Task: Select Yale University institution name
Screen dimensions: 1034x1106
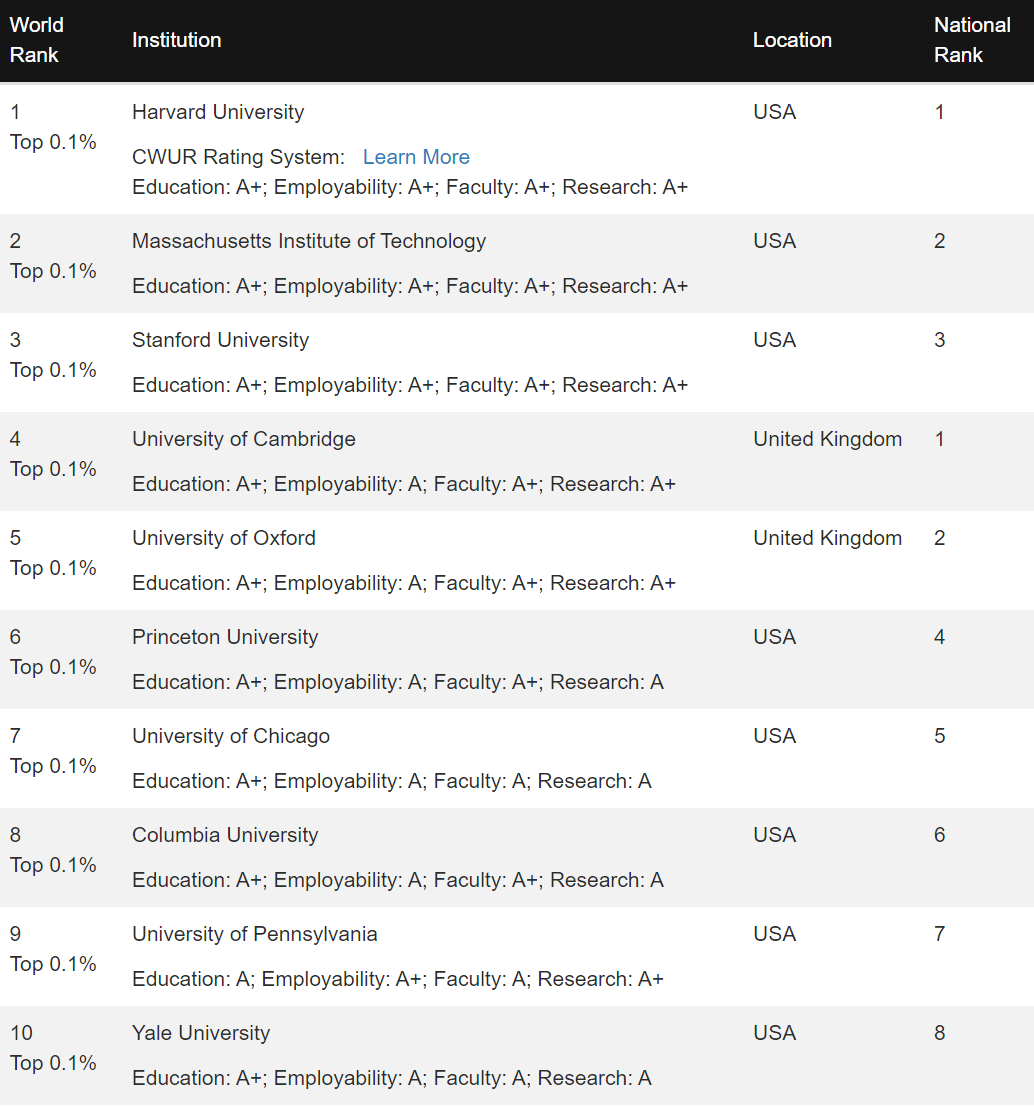Action: point(201,1033)
